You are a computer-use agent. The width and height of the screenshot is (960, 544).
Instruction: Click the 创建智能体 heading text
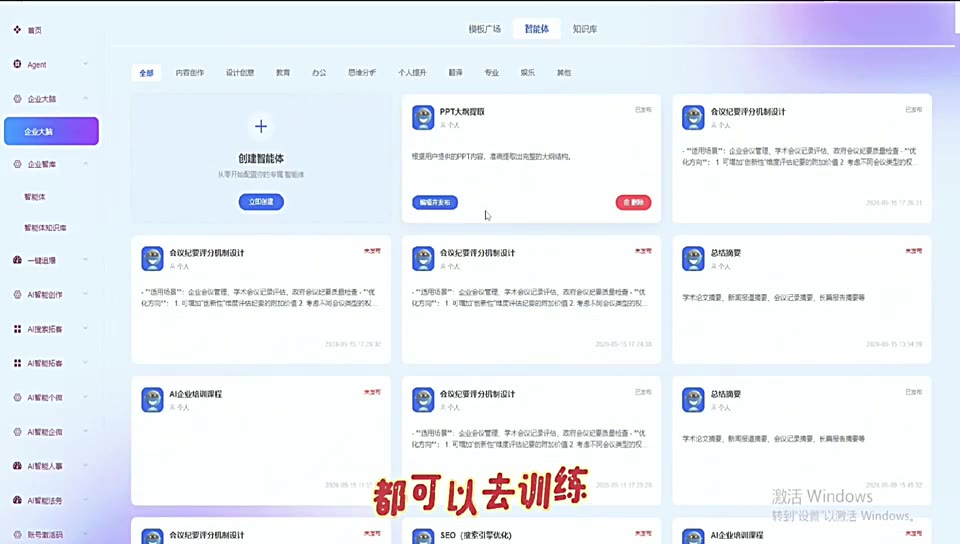point(261,158)
